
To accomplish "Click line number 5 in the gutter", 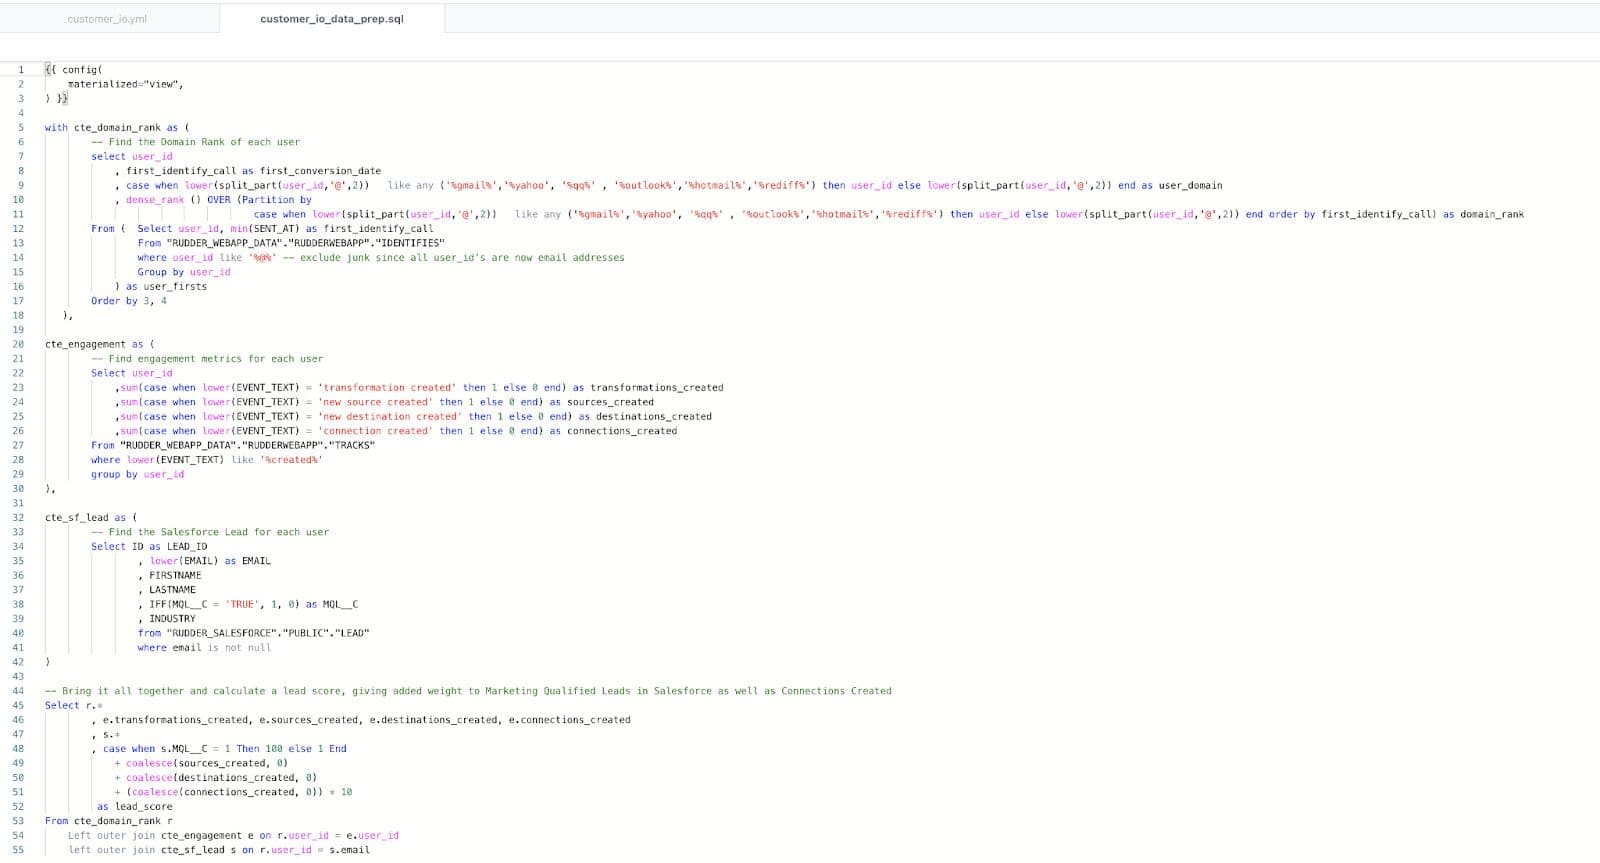I will [x=19, y=128].
